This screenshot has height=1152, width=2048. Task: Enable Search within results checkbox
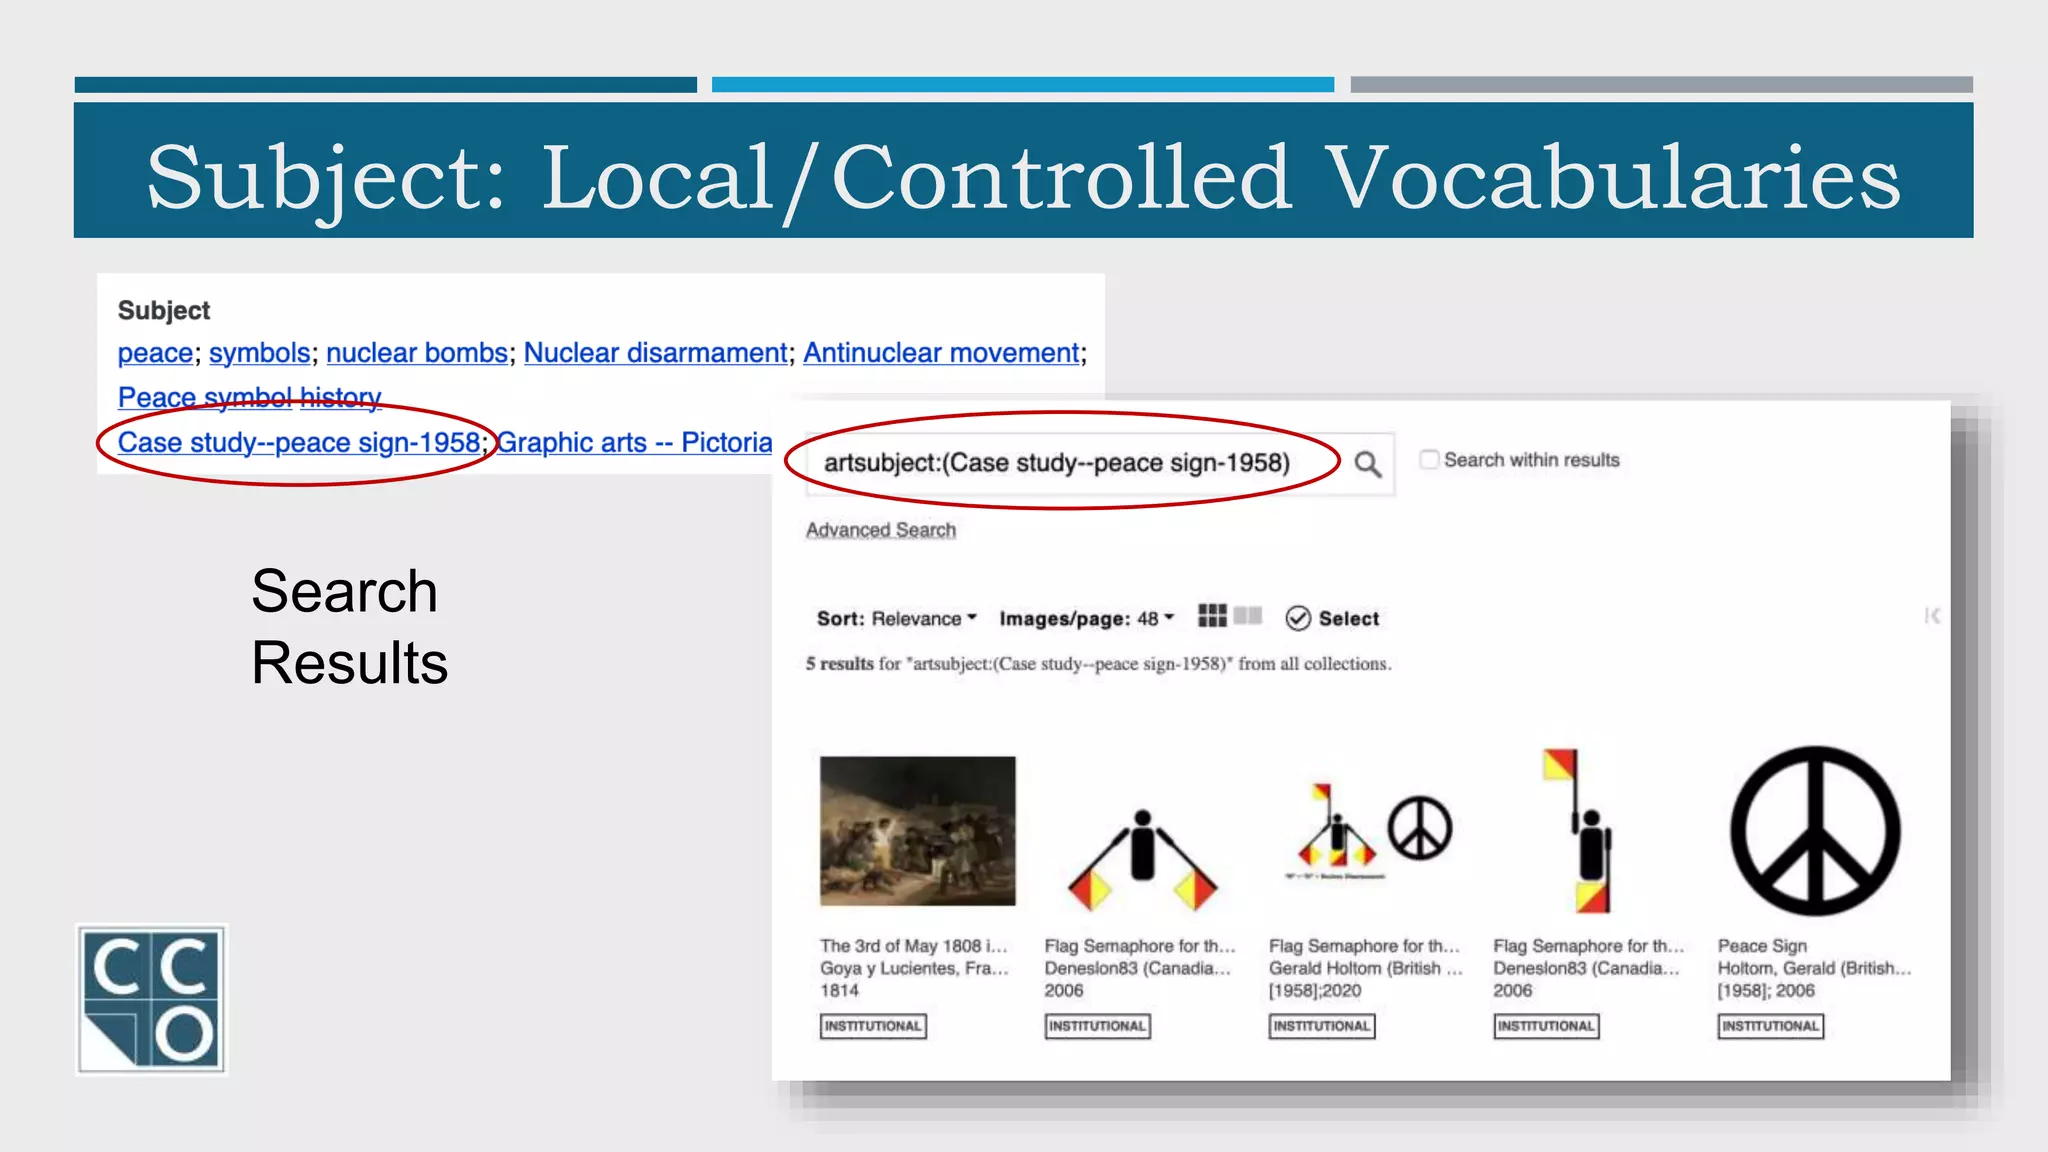point(1430,459)
